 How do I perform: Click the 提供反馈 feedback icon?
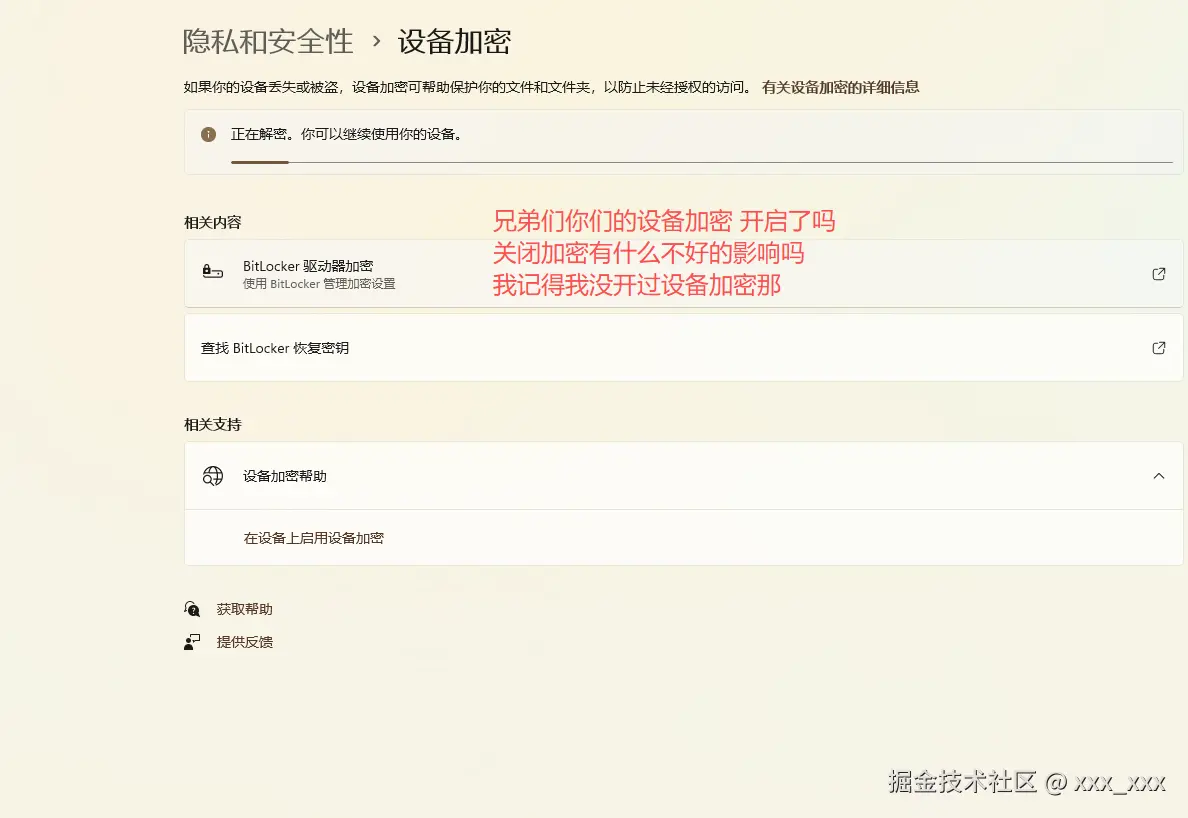(x=192, y=642)
